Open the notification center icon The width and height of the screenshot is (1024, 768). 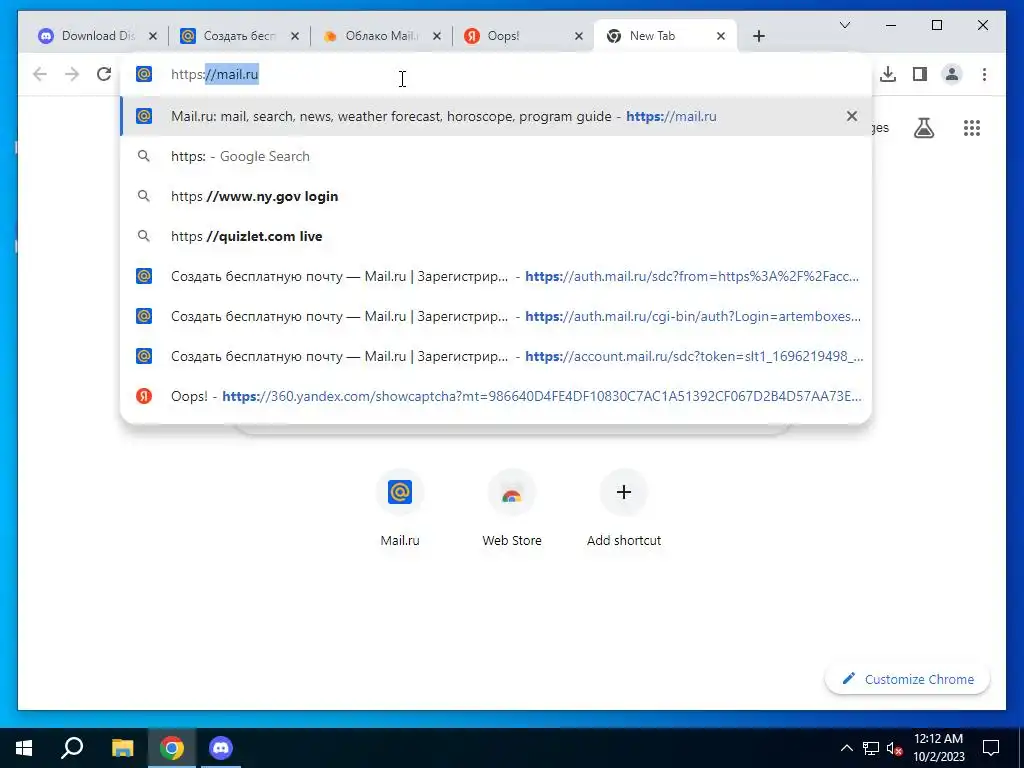click(991, 748)
